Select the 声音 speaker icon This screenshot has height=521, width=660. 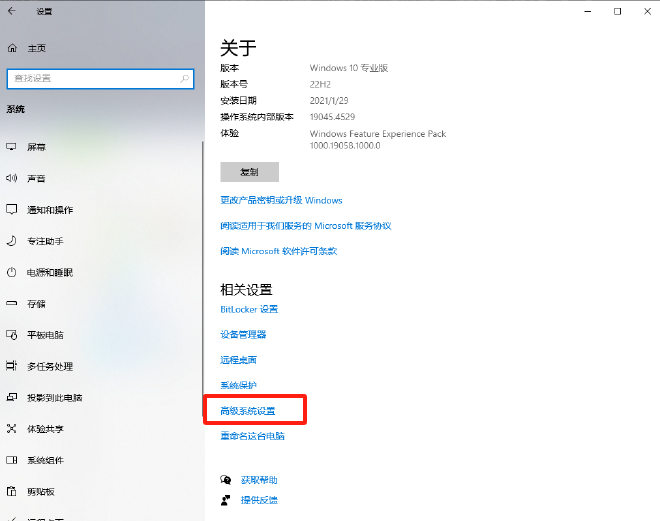tap(11, 178)
